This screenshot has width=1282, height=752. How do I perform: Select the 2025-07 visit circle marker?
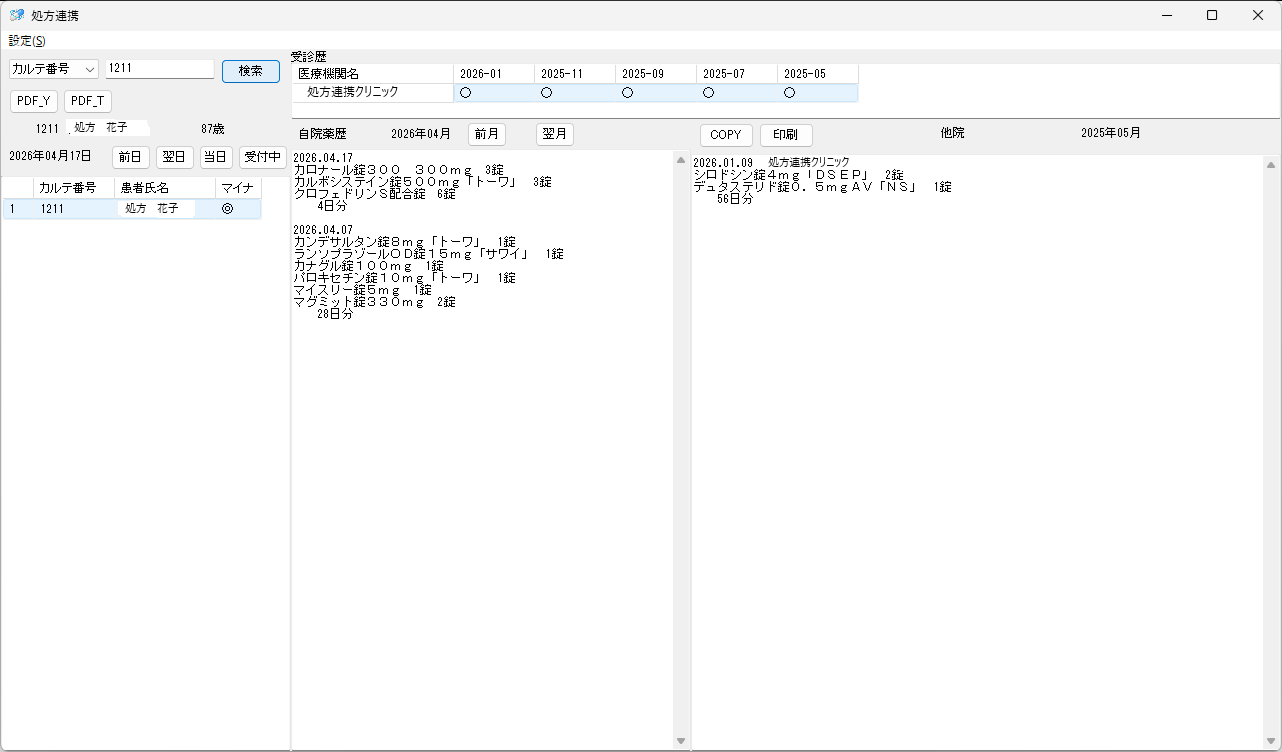pos(708,93)
